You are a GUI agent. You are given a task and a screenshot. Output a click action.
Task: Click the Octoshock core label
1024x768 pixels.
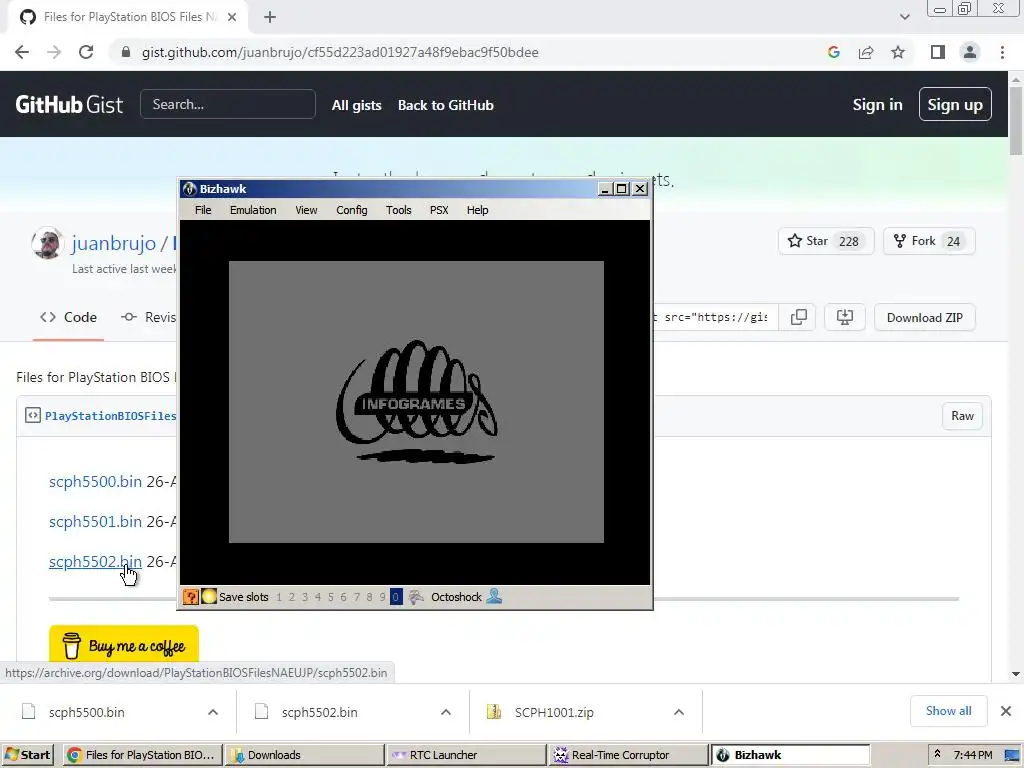pyautogui.click(x=456, y=597)
